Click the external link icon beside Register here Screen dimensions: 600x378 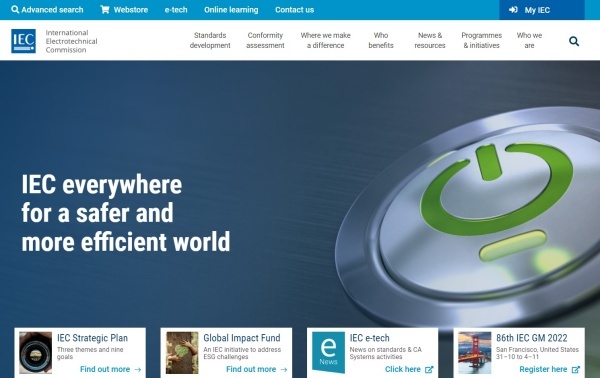coord(576,370)
